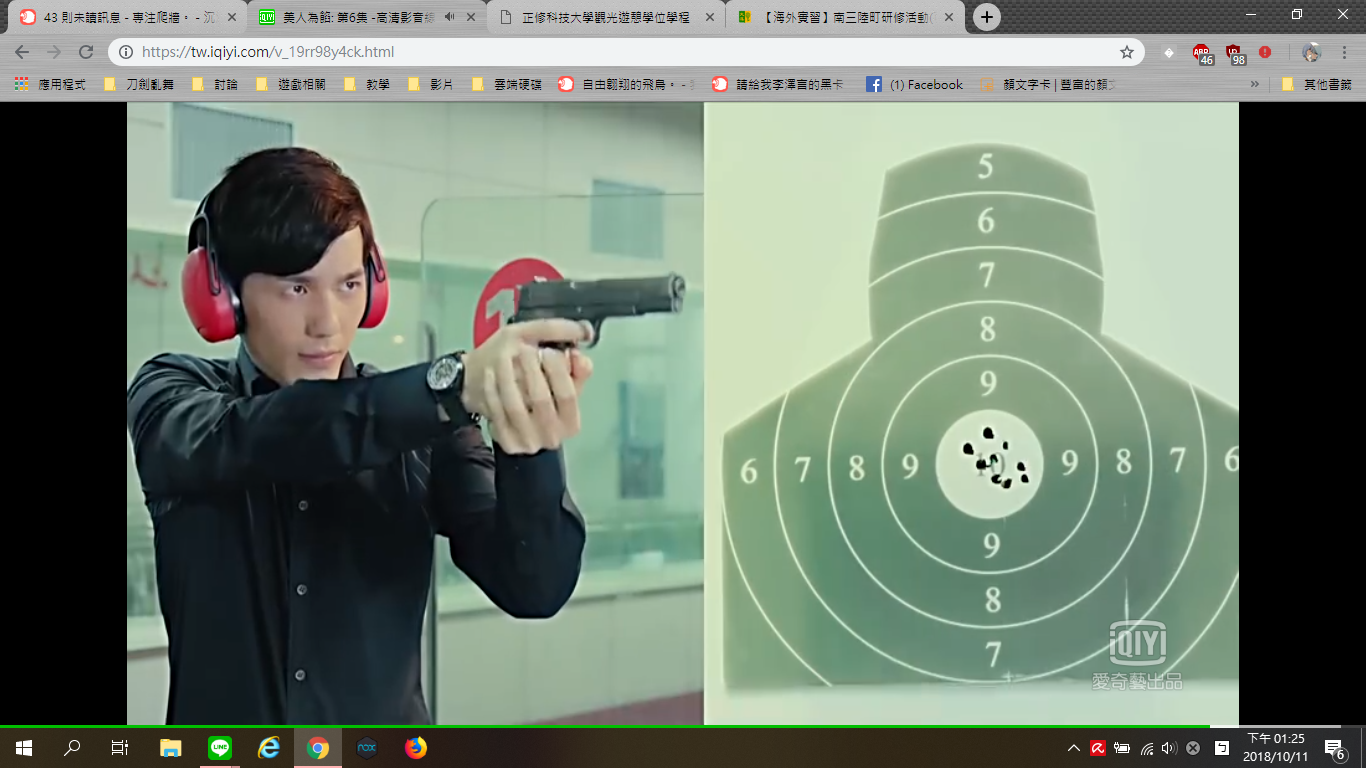
Task: Close the 43 則未讀訊息 tab
Action: [232, 17]
